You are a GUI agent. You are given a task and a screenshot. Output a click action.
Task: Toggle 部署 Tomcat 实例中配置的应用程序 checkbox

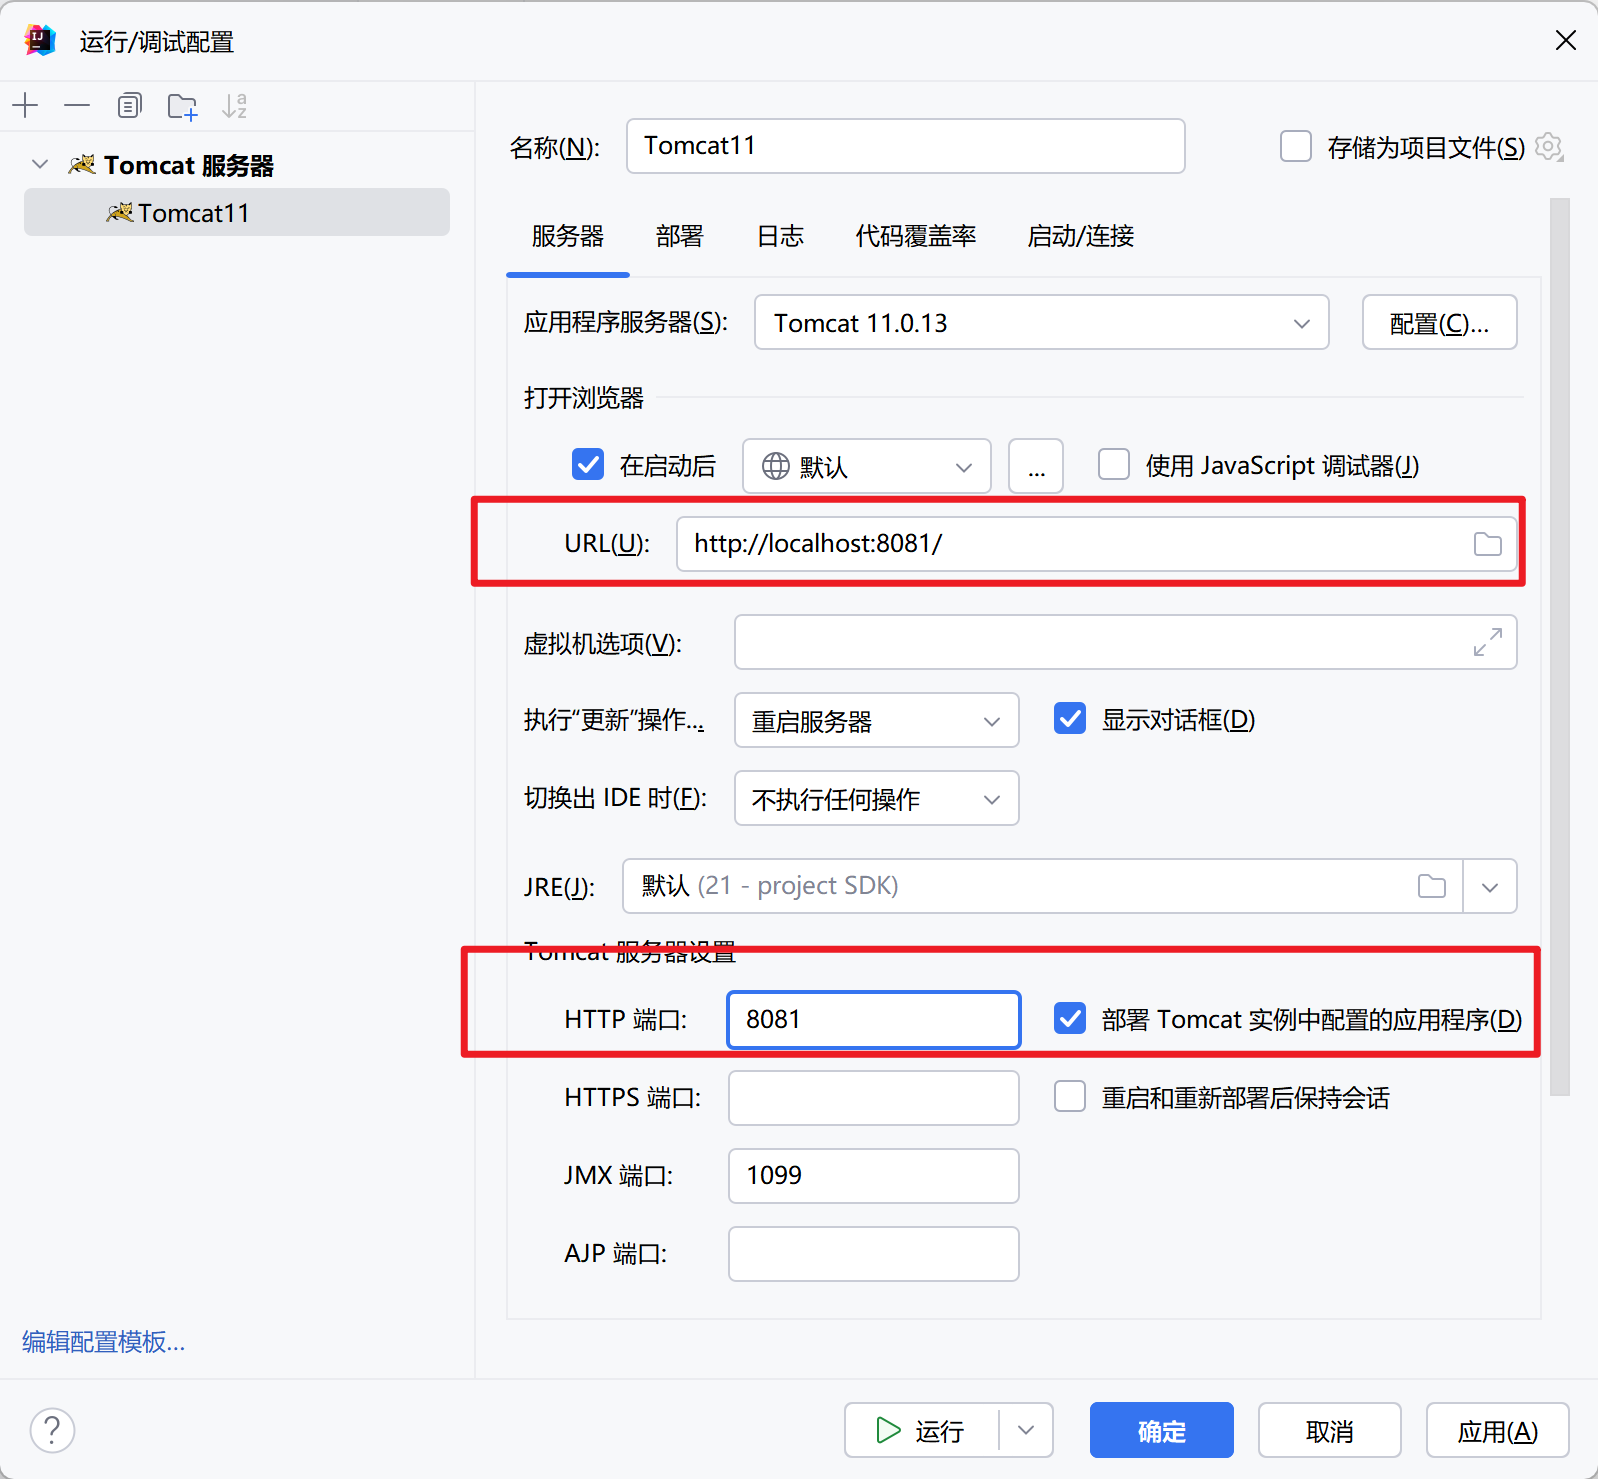click(x=1070, y=1018)
